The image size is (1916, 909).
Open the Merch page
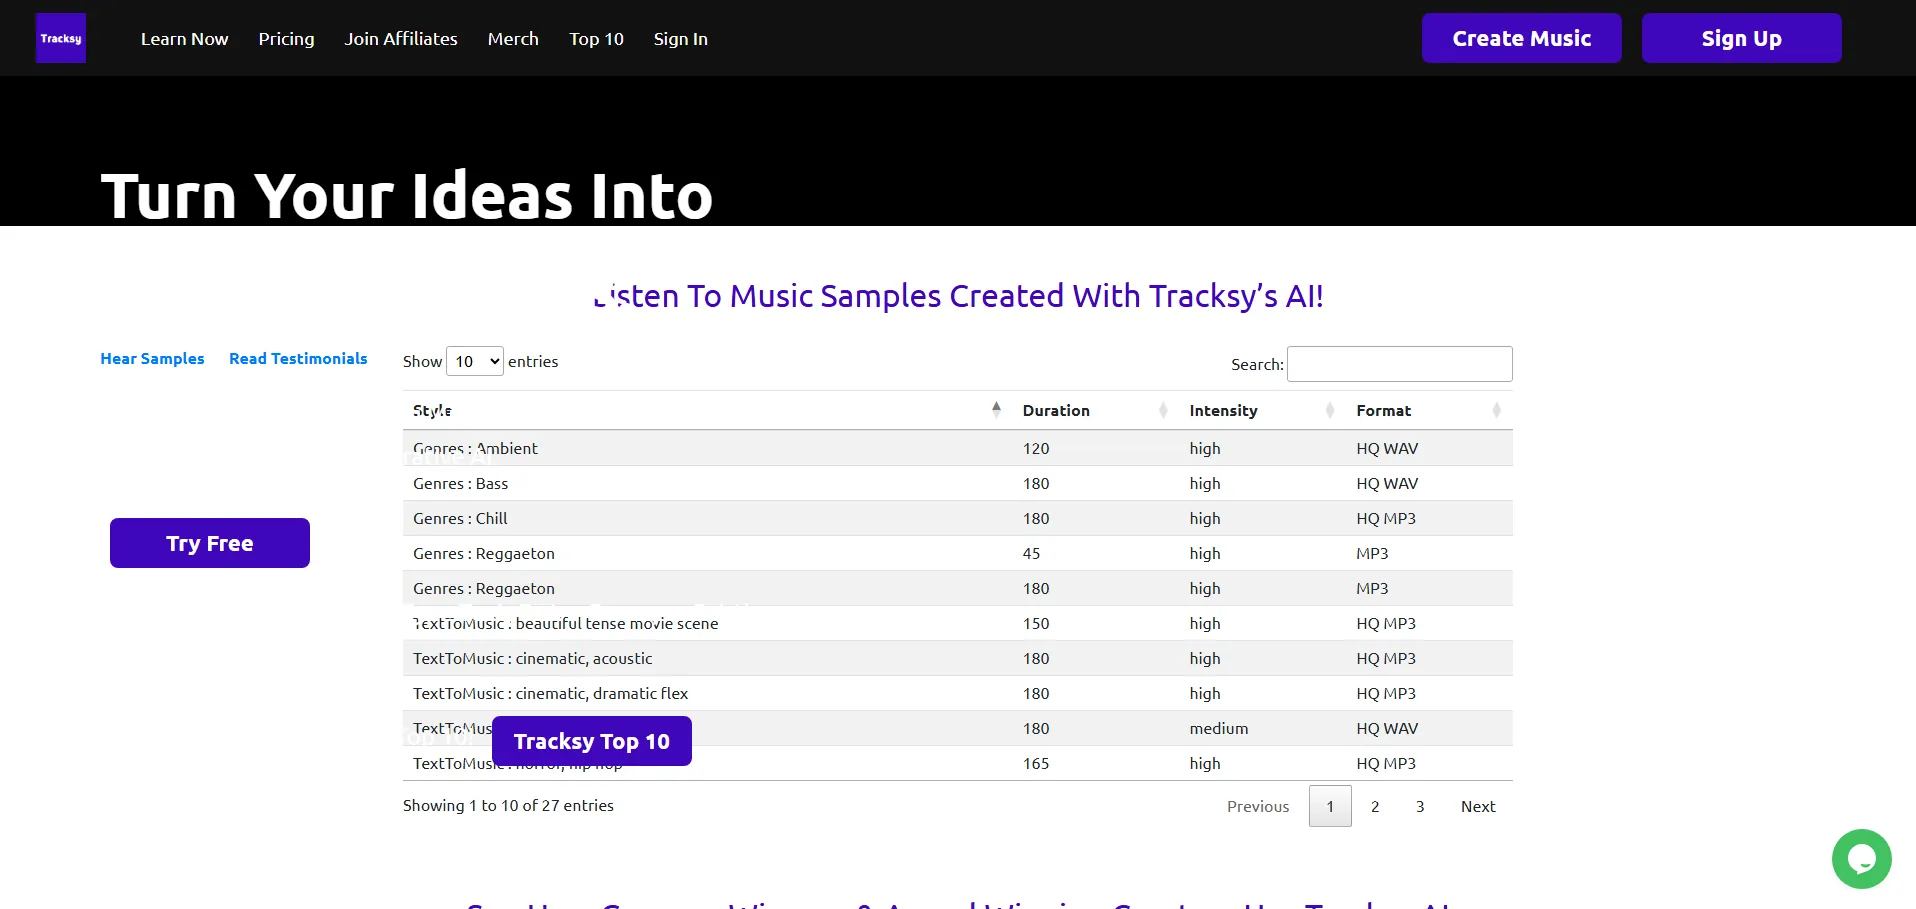click(513, 39)
